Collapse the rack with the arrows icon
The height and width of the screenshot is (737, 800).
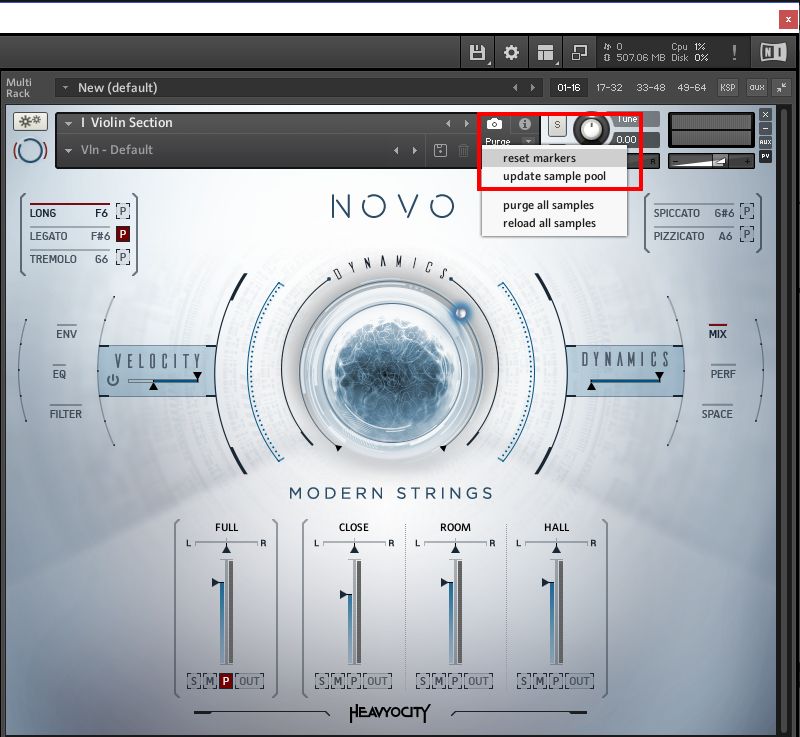click(781, 87)
